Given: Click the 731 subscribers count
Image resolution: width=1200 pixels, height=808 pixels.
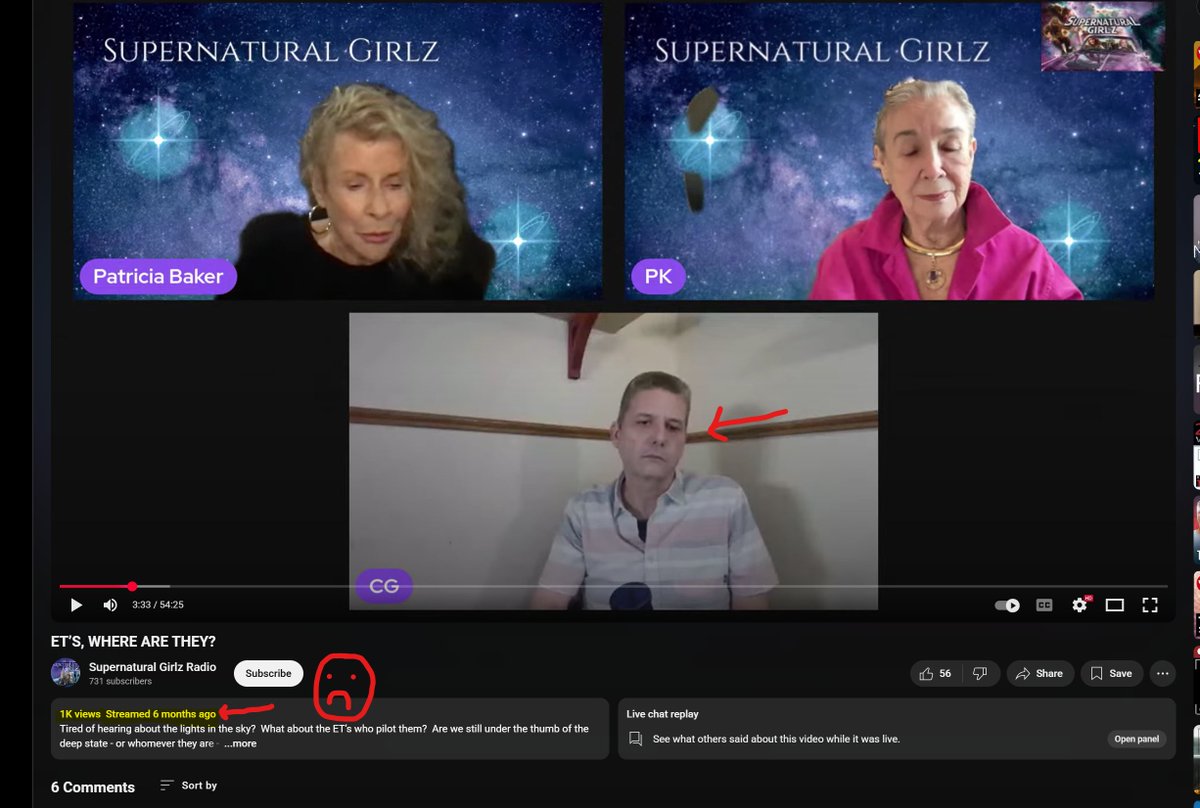Looking at the screenshot, I should tap(120, 681).
